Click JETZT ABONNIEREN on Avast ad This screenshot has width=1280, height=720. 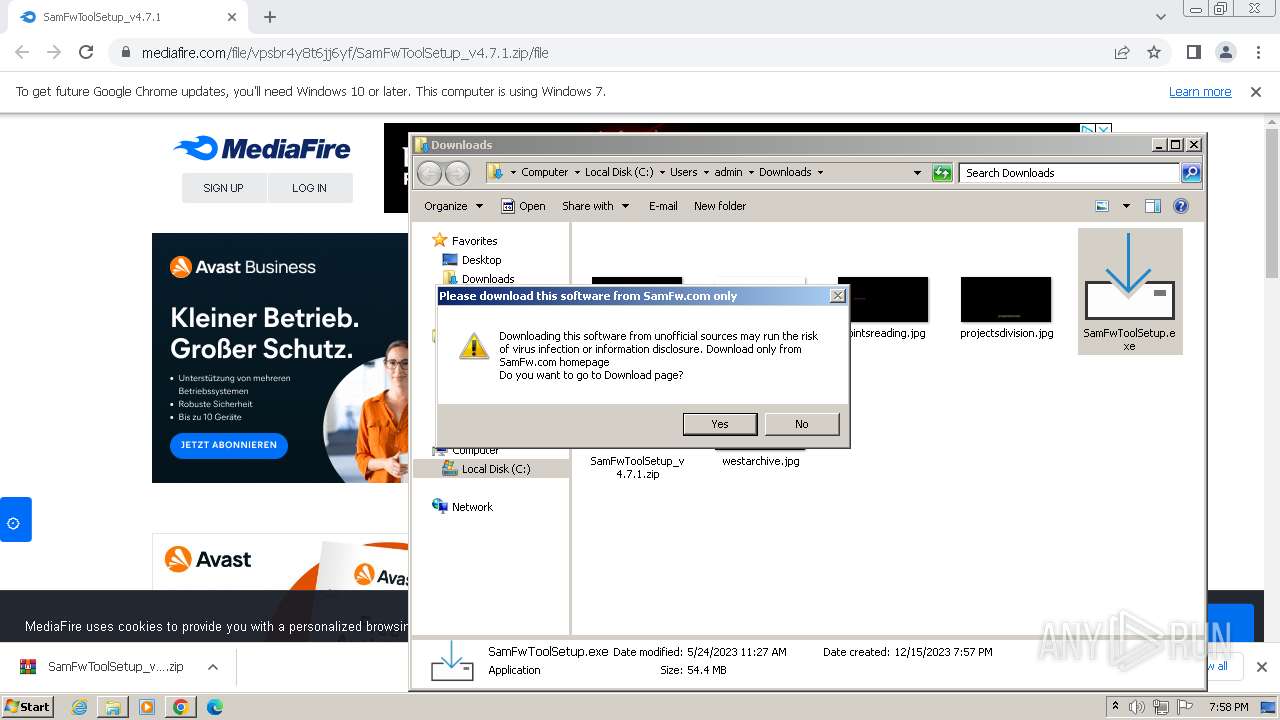click(229, 445)
